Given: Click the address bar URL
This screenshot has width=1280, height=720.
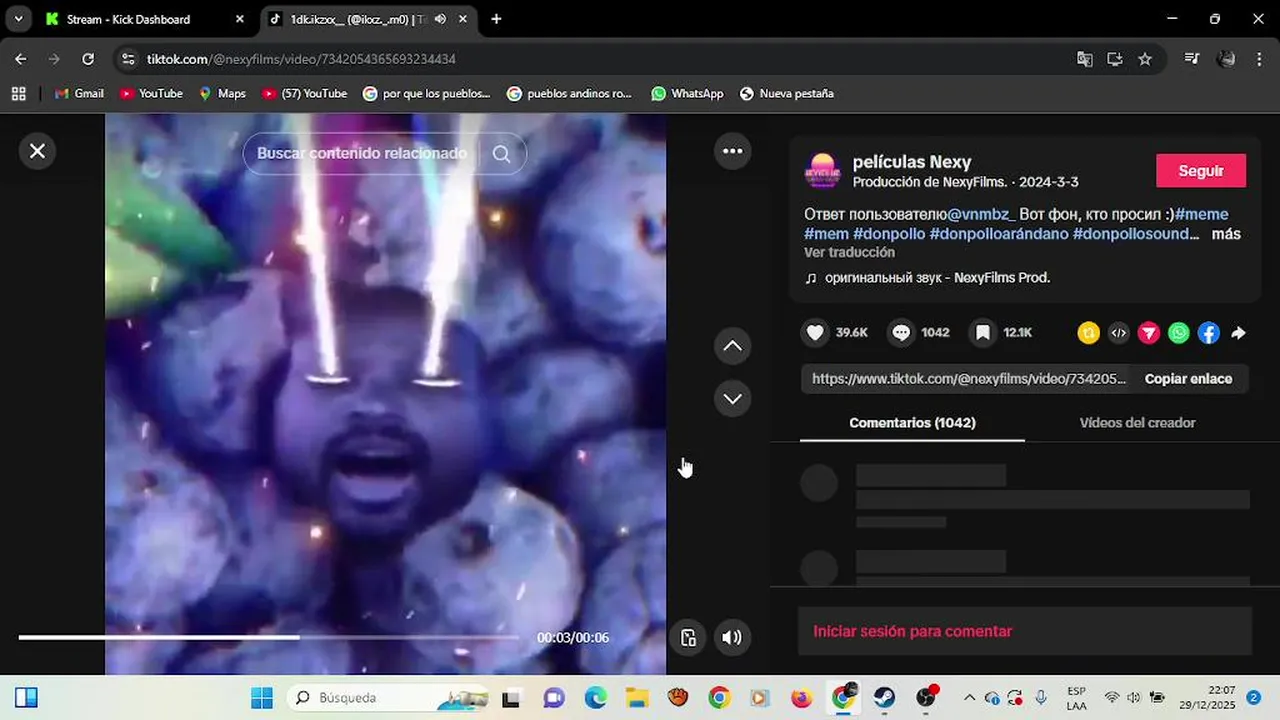Looking at the screenshot, I should (x=301, y=59).
